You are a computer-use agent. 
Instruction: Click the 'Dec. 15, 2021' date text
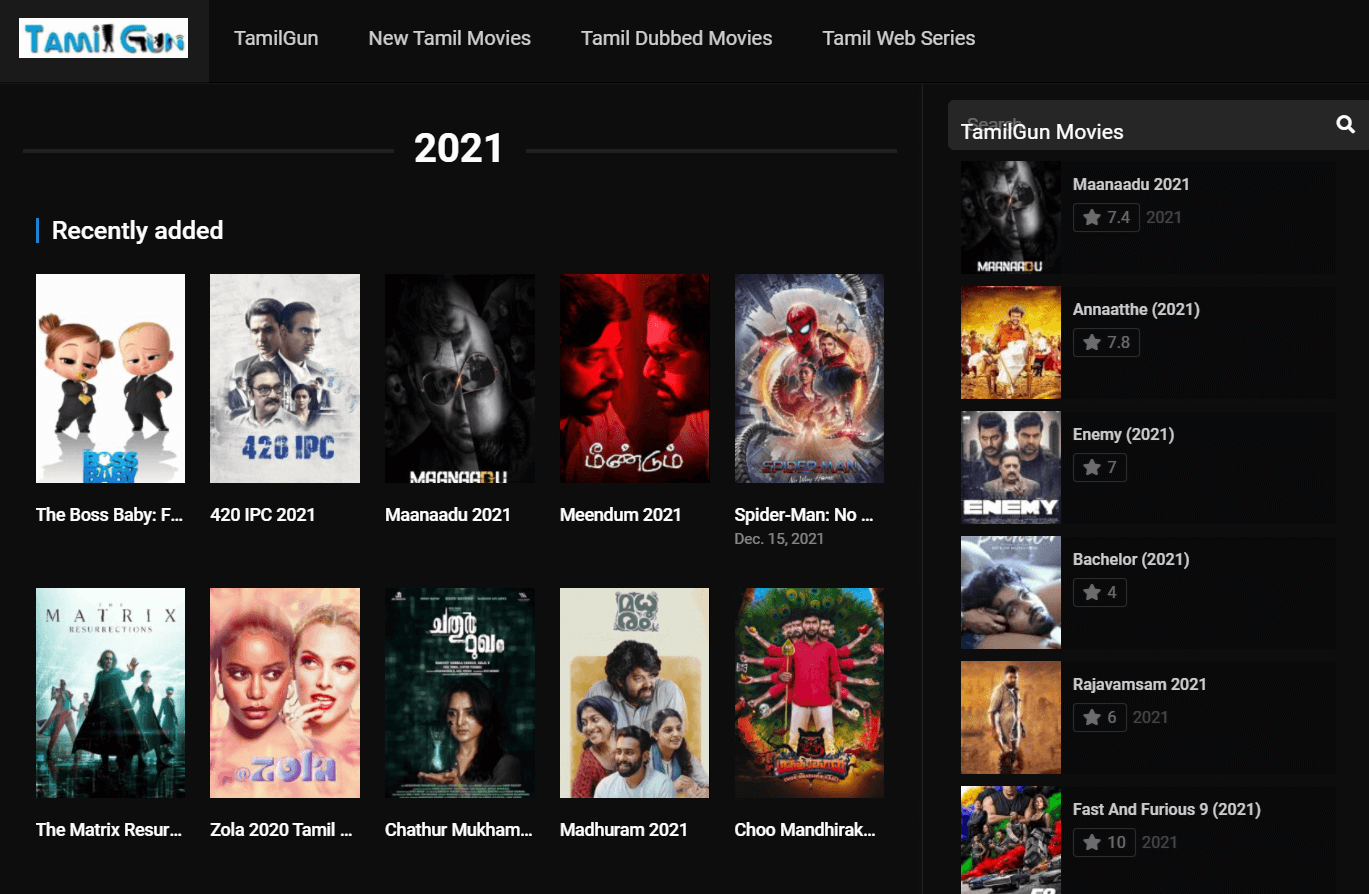[779, 539]
